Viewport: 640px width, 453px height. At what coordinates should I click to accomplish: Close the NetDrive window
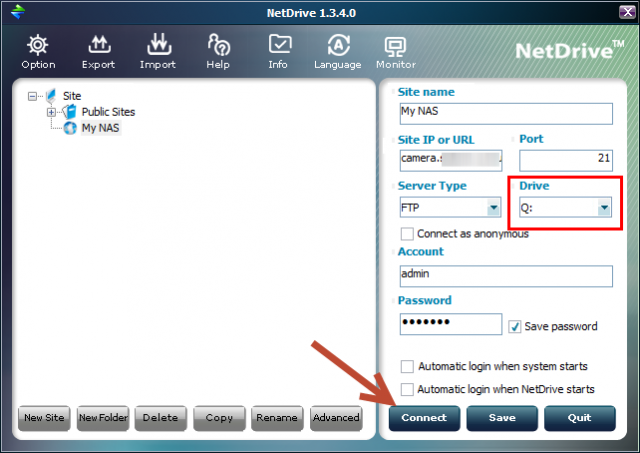point(627,12)
